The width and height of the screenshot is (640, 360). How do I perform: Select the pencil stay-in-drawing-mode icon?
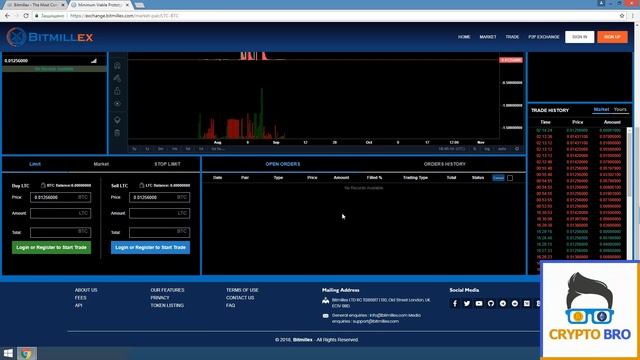(117, 78)
